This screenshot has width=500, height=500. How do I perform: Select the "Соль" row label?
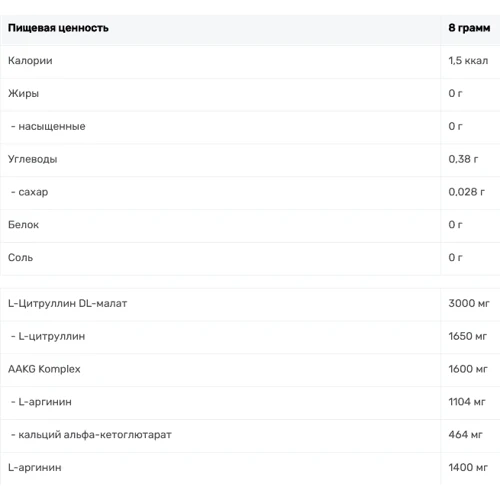pos(20,258)
